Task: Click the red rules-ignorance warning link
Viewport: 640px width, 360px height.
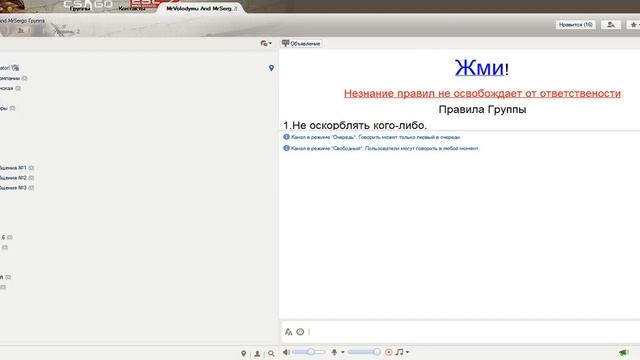Action: click(482, 93)
